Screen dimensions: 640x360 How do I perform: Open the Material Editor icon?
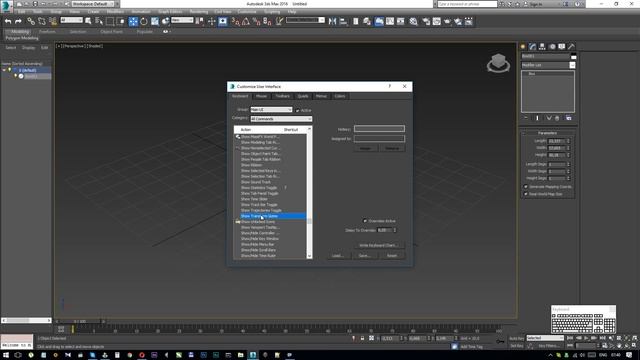413,21
